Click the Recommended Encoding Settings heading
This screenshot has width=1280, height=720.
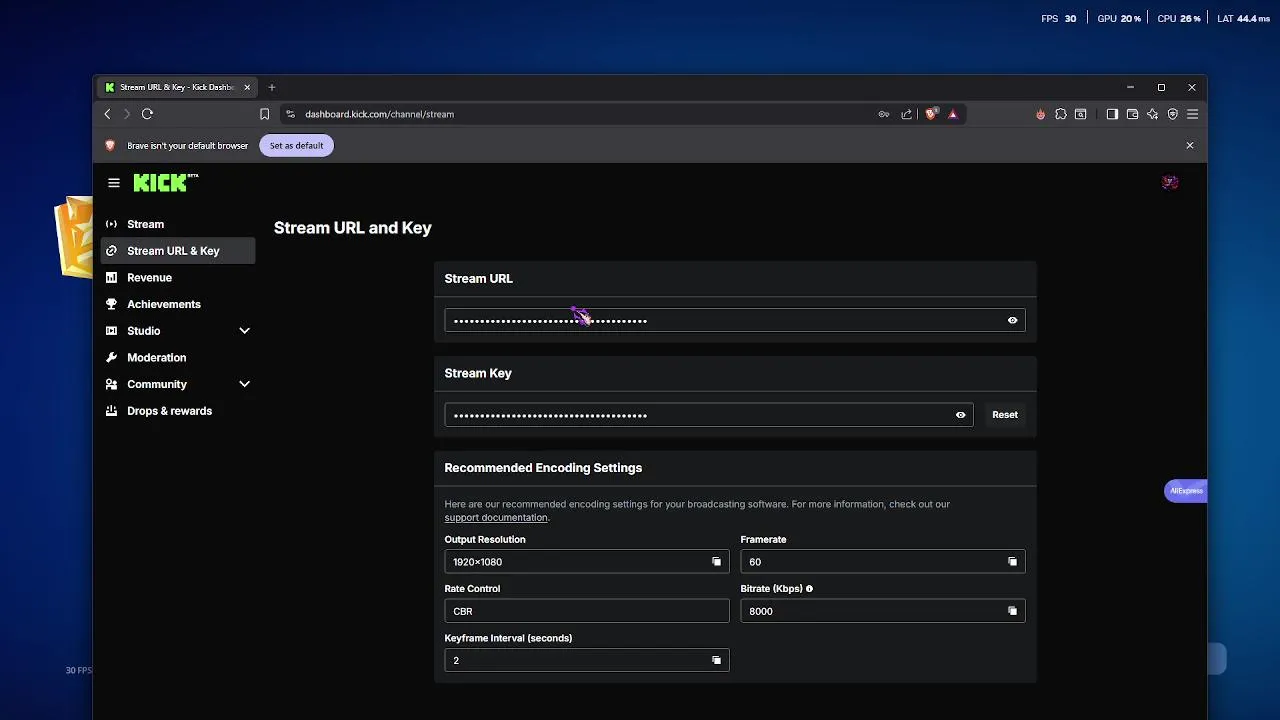point(543,468)
